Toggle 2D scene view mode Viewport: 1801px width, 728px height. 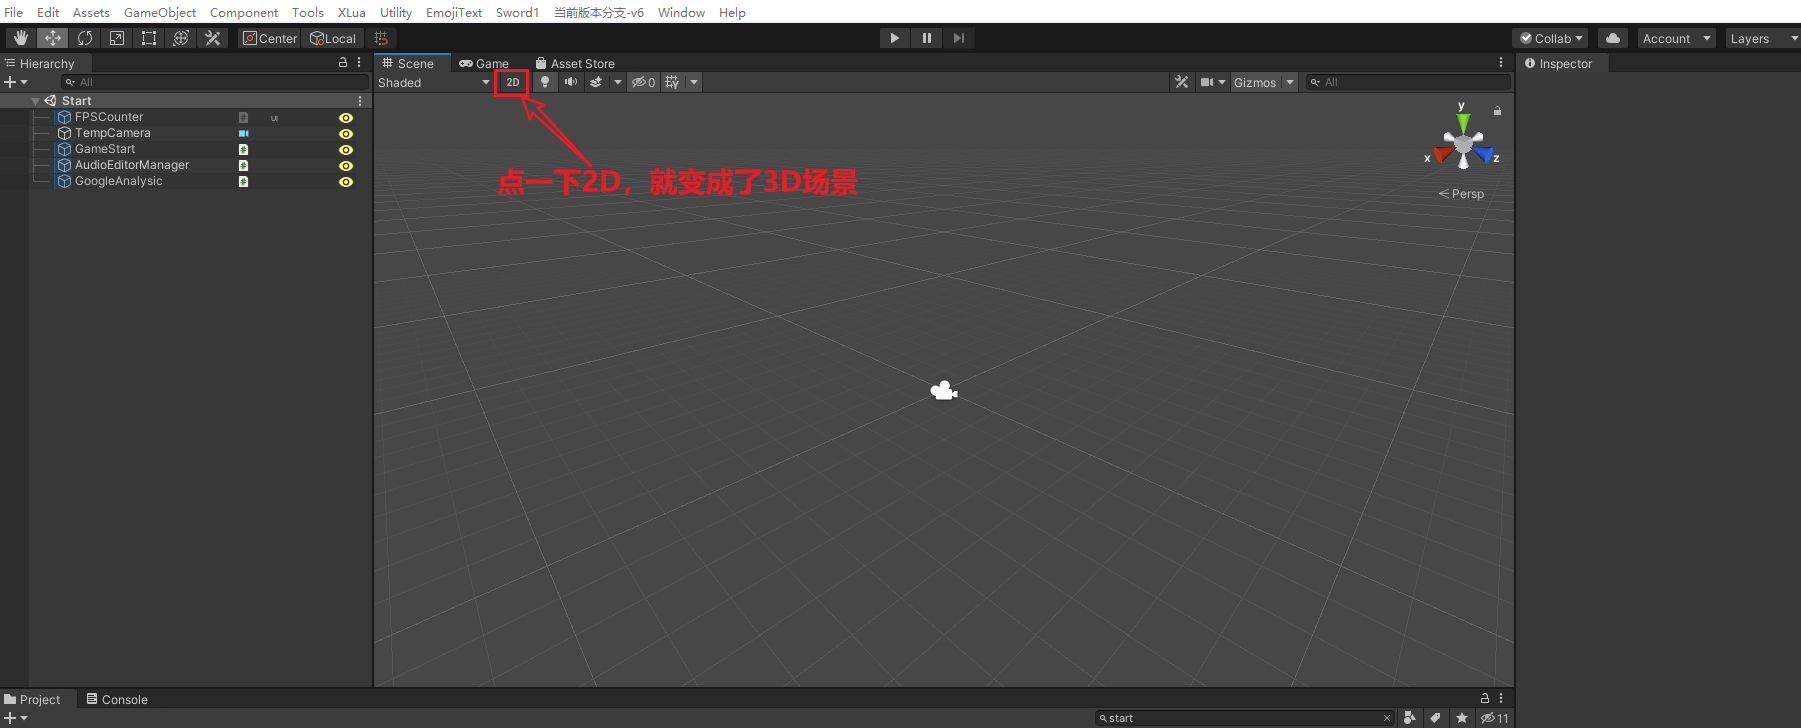[x=512, y=82]
